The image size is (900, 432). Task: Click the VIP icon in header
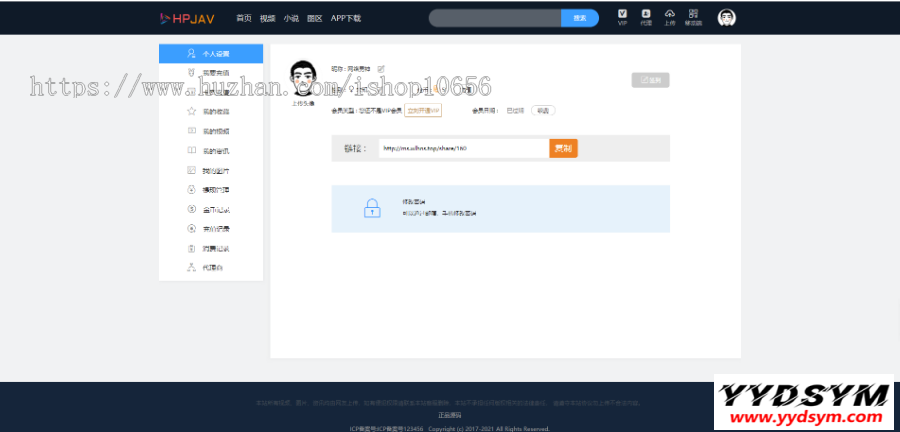click(x=622, y=16)
